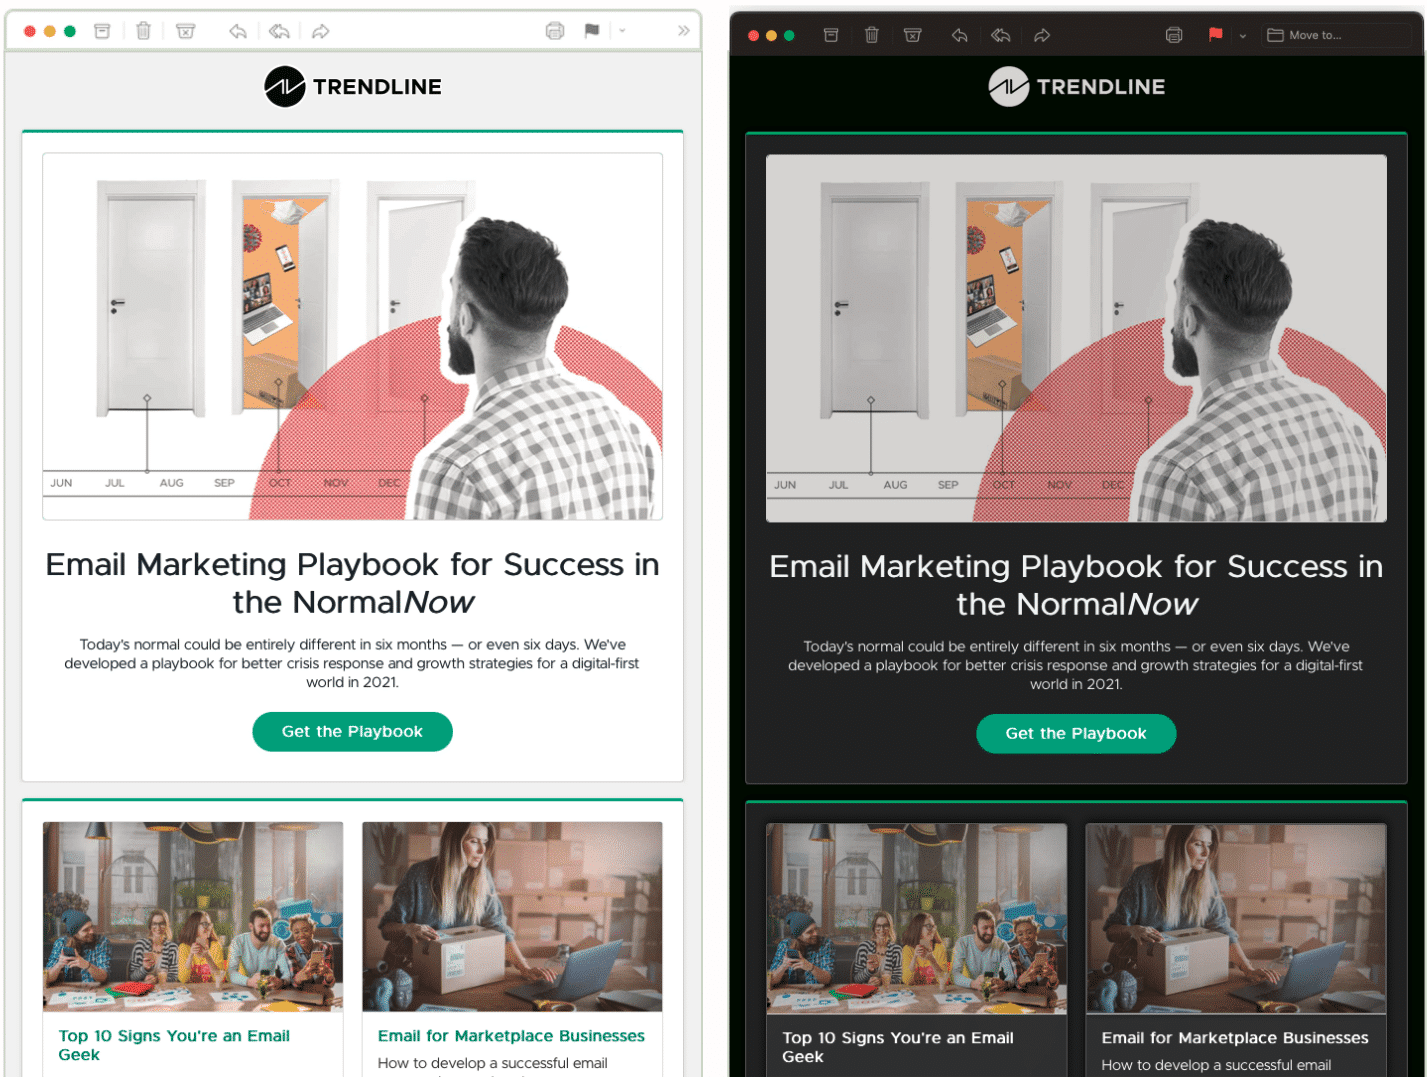Show overflow toolbar items in the light window
This screenshot has width=1427, height=1077.
pyautogui.click(x=684, y=31)
